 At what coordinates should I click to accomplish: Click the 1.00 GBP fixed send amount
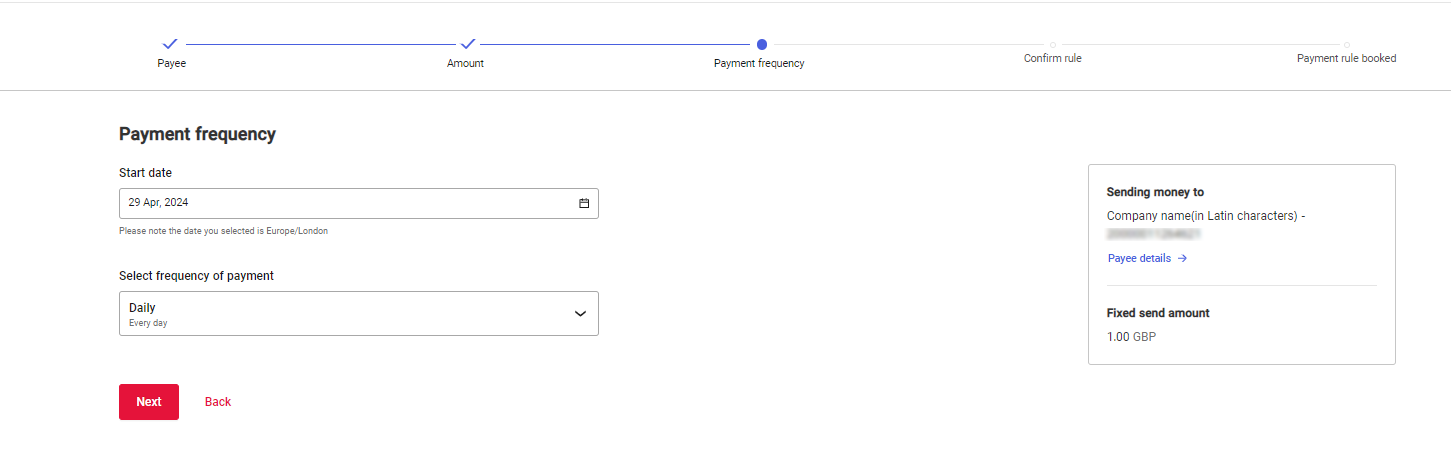(1131, 337)
